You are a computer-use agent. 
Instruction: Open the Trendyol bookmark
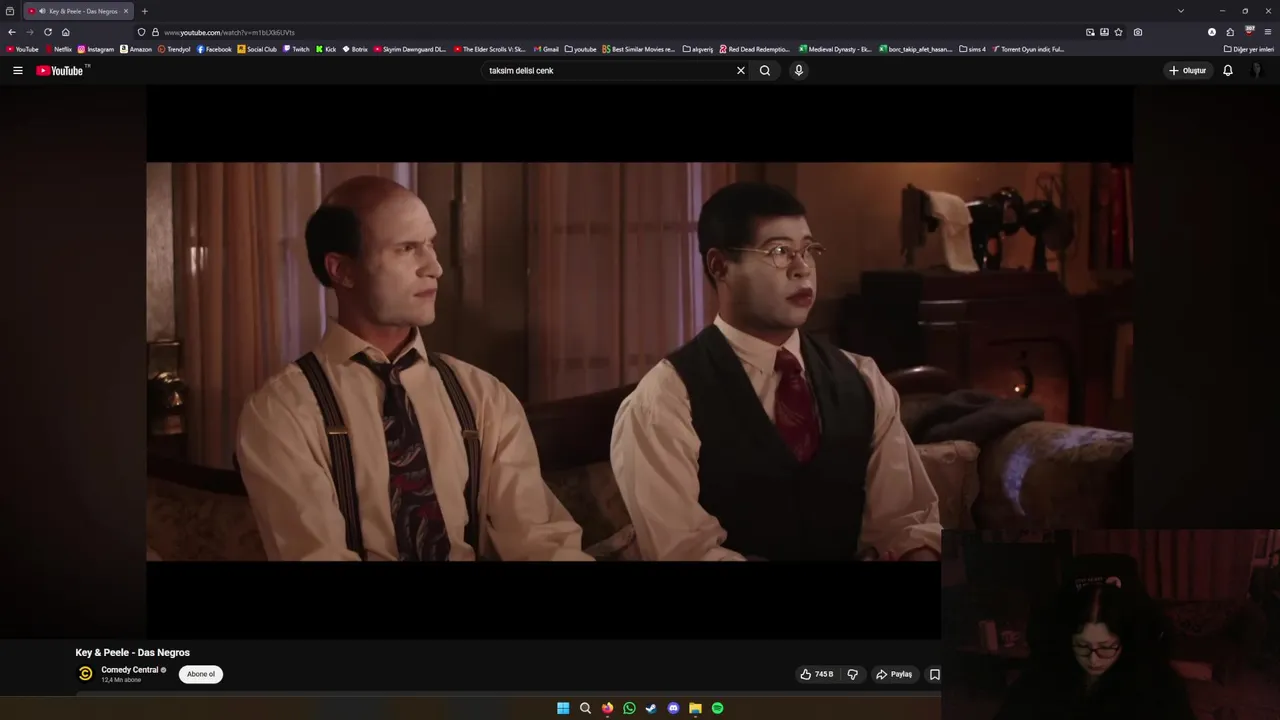click(174, 49)
